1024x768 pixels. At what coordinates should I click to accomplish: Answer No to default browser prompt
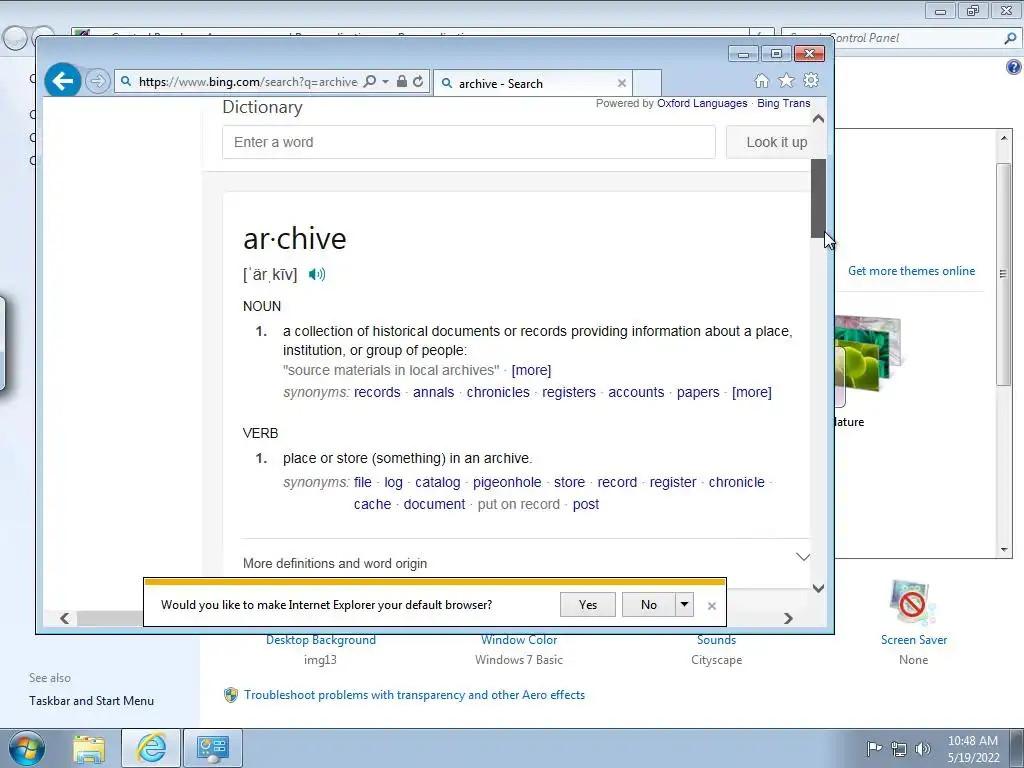click(648, 605)
